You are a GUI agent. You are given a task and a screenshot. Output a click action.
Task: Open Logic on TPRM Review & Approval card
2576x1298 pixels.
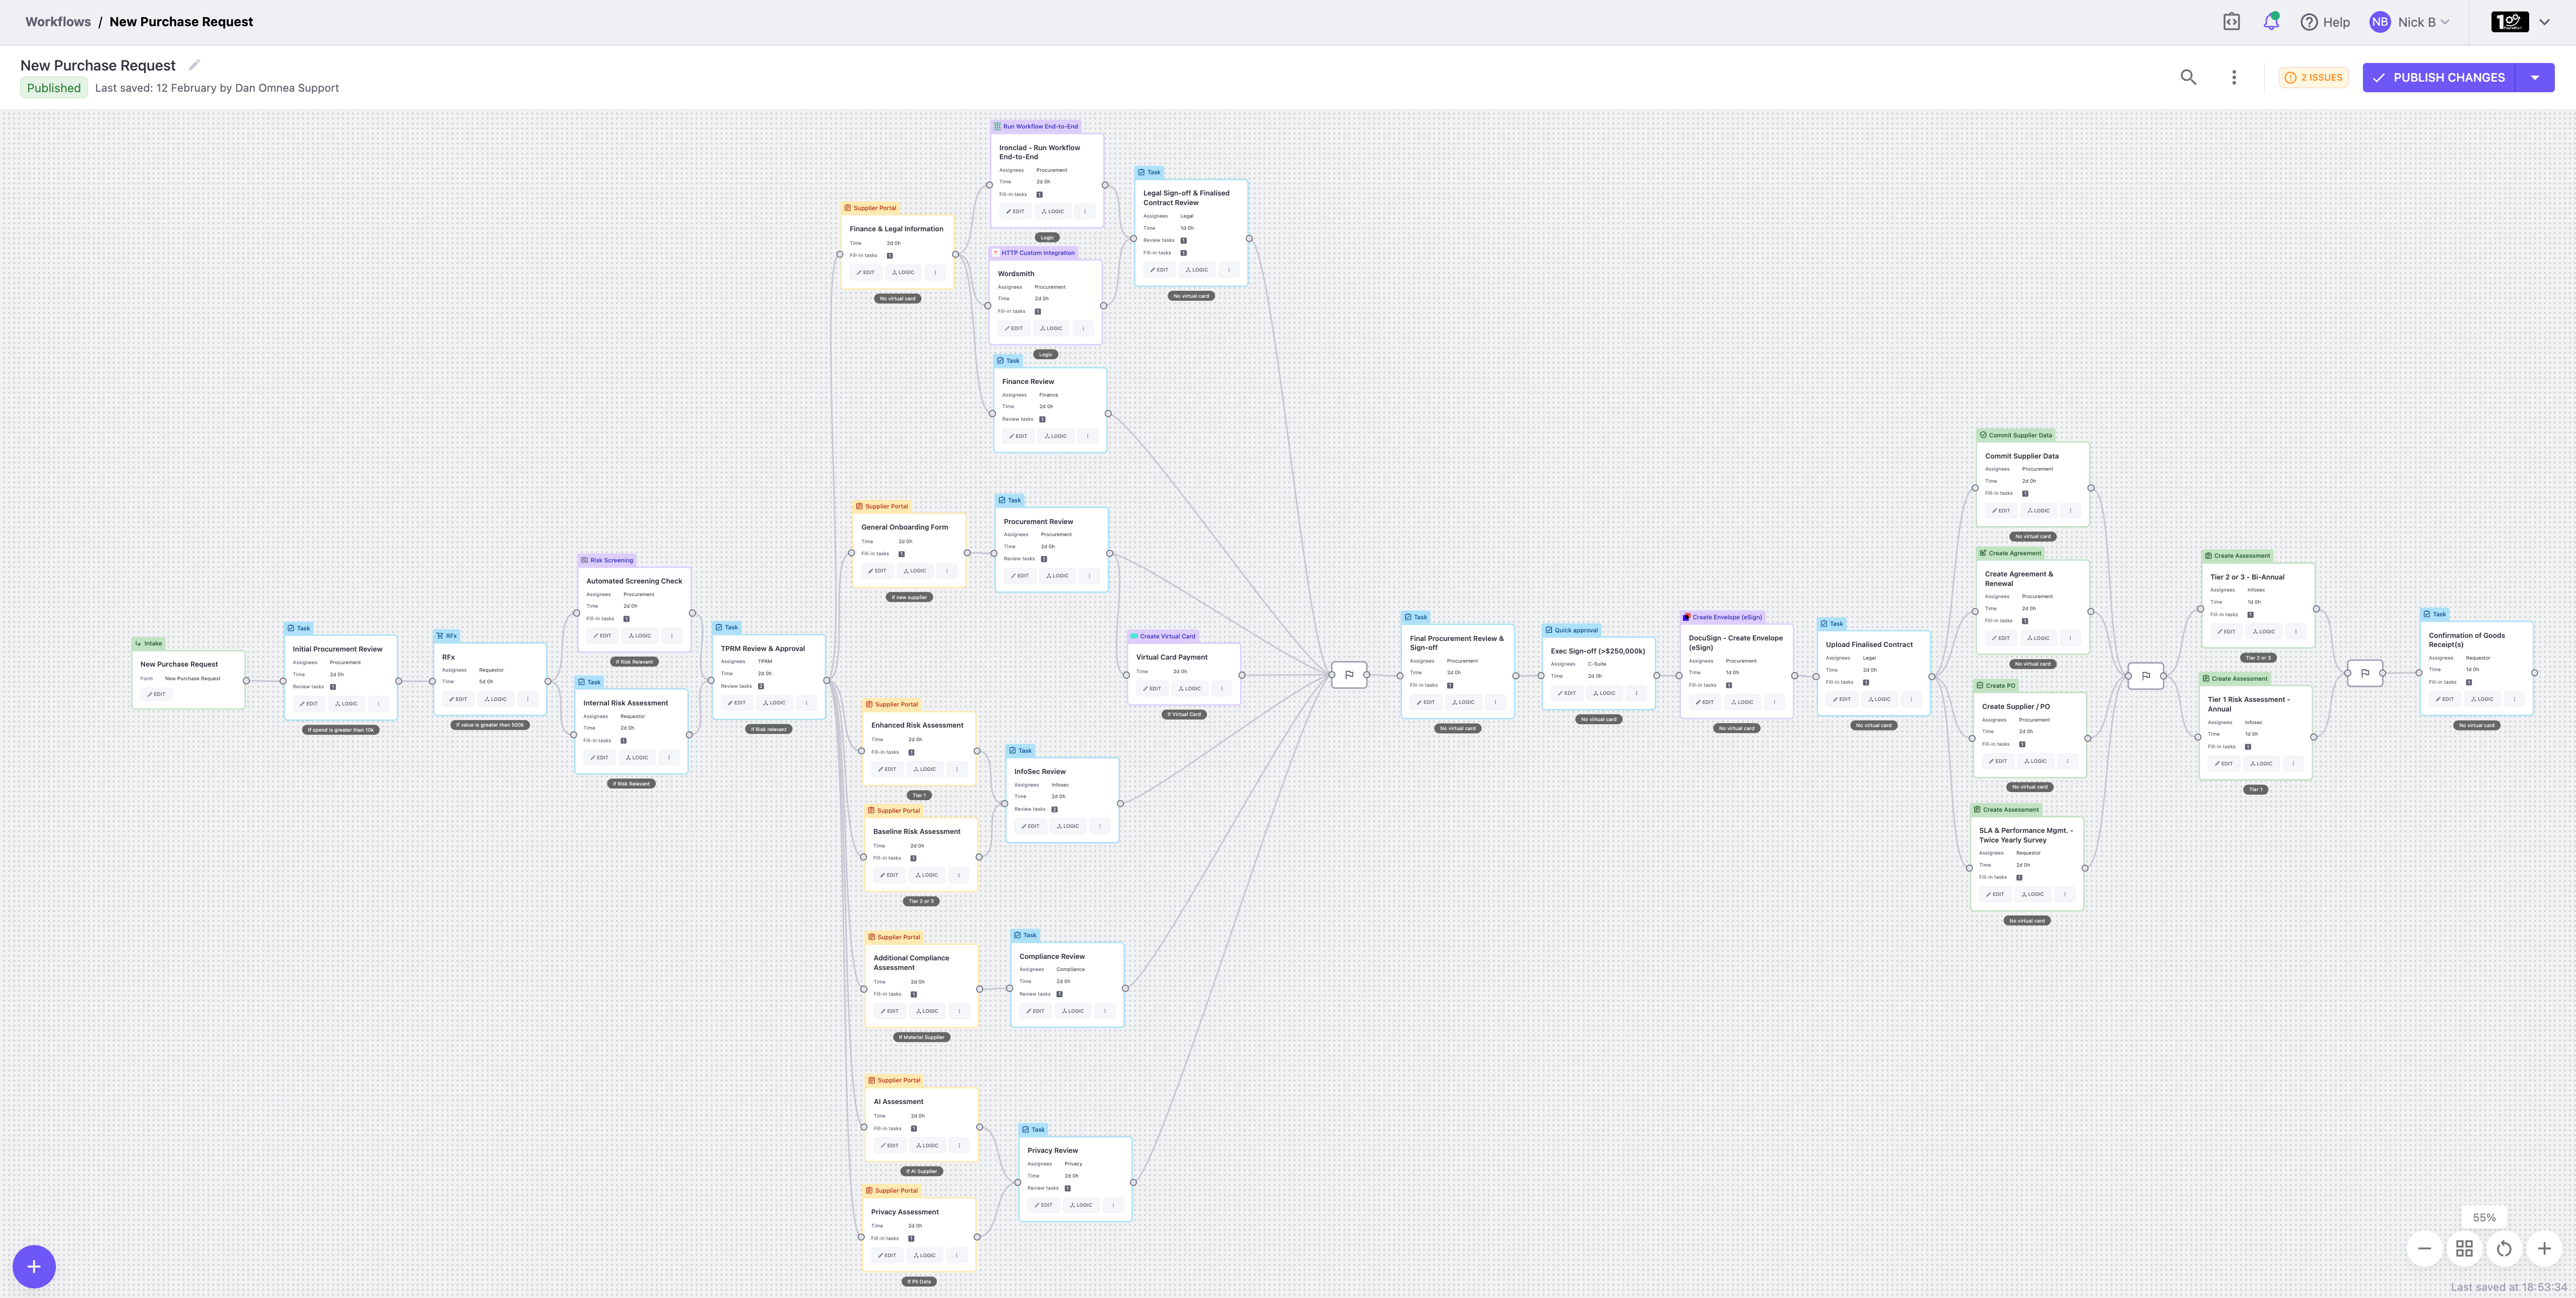(x=775, y=703)
